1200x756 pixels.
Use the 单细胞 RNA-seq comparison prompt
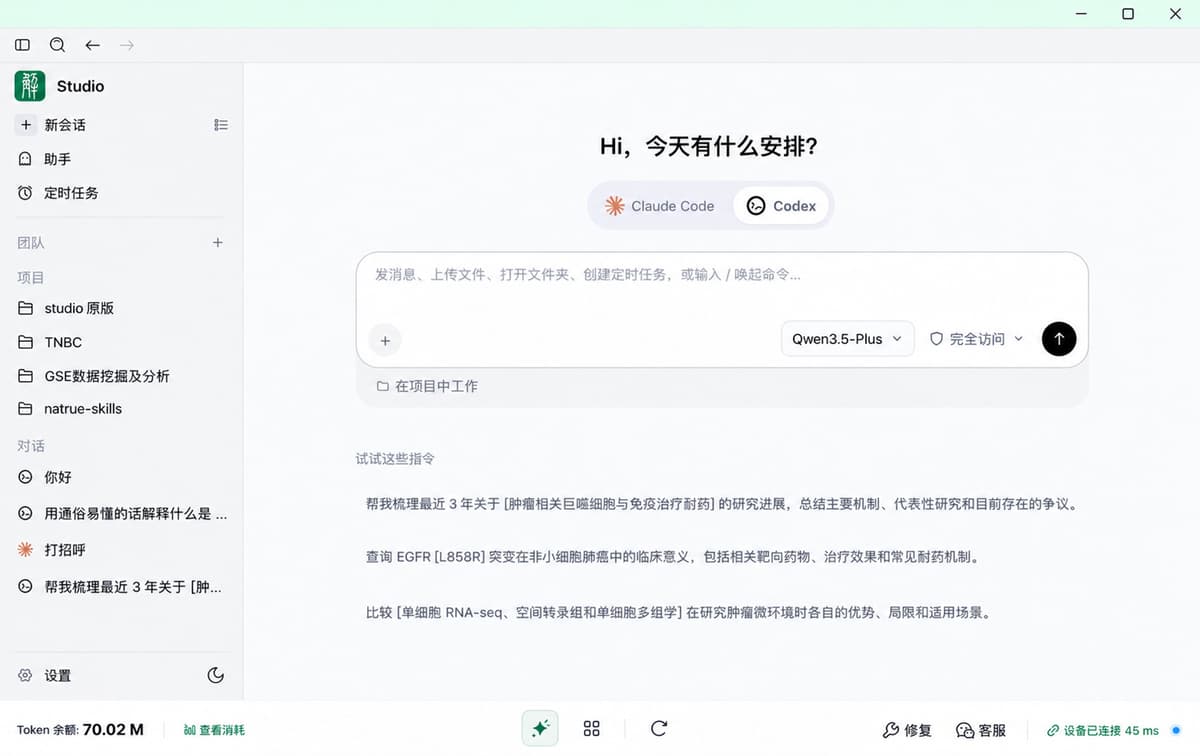(x=680, y=612)
